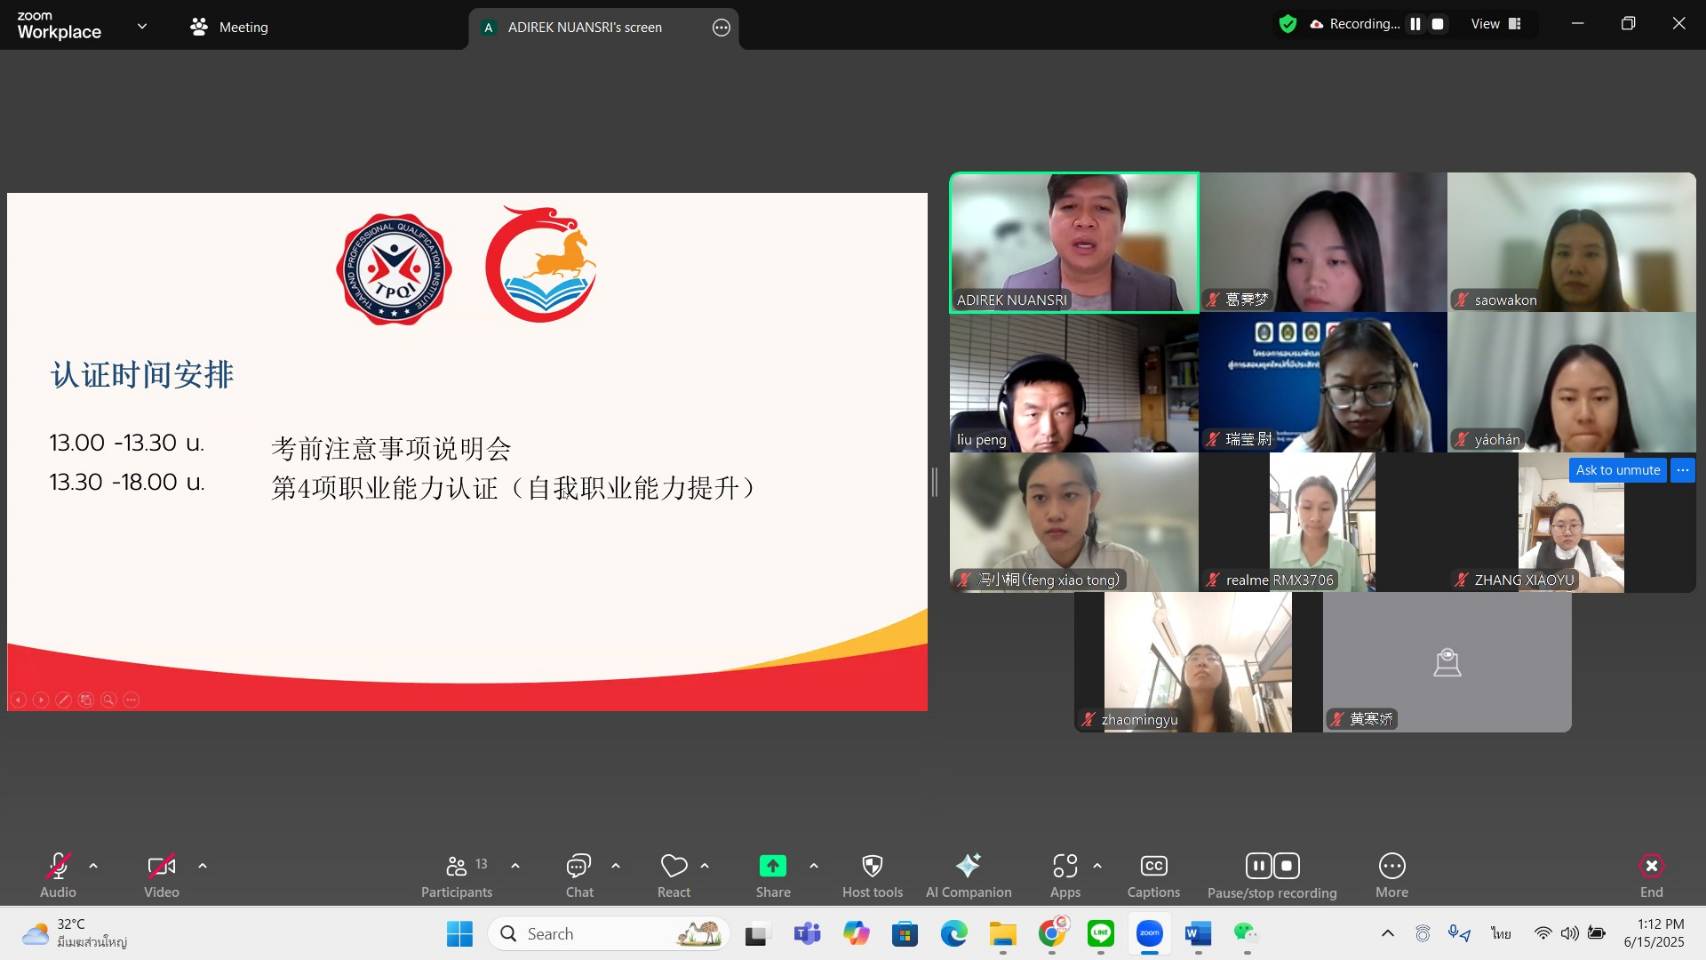1706x960 pixels.
Task: Click Ask to unmute on ZHANG XIAOYU
Action: (1617, 470)
